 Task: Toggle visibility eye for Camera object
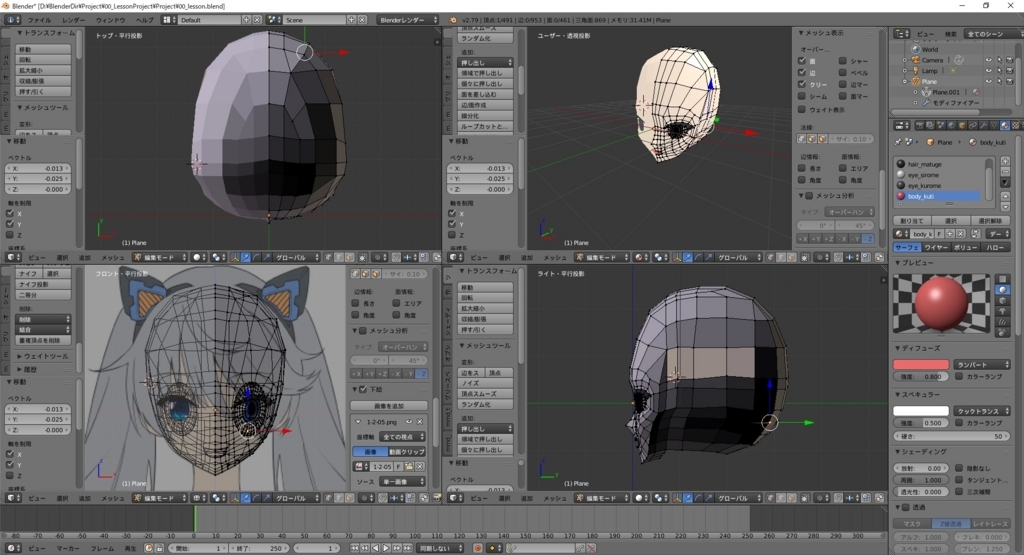987,60
